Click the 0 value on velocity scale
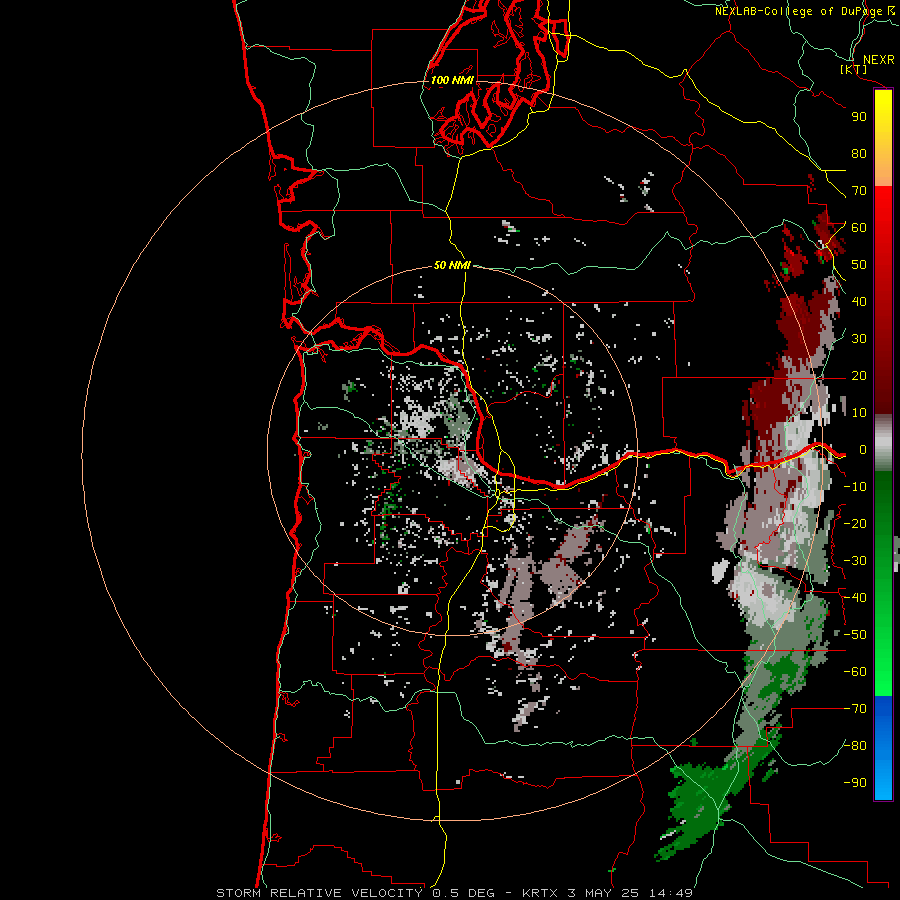This screenshot has width=900, height=900. [x=862, y=449]
